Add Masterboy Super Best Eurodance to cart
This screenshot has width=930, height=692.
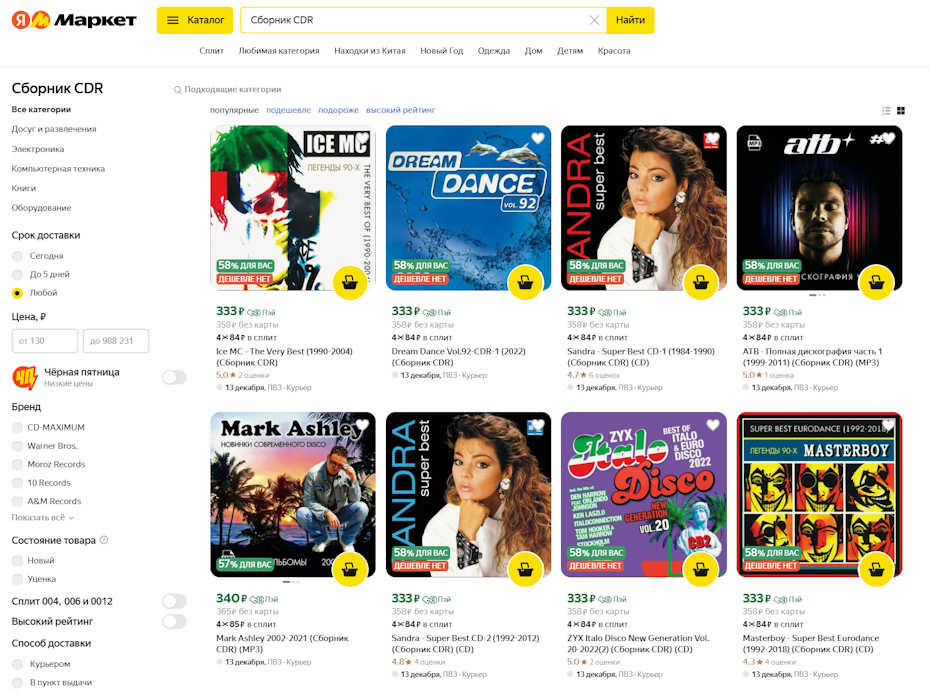point(876,570)
